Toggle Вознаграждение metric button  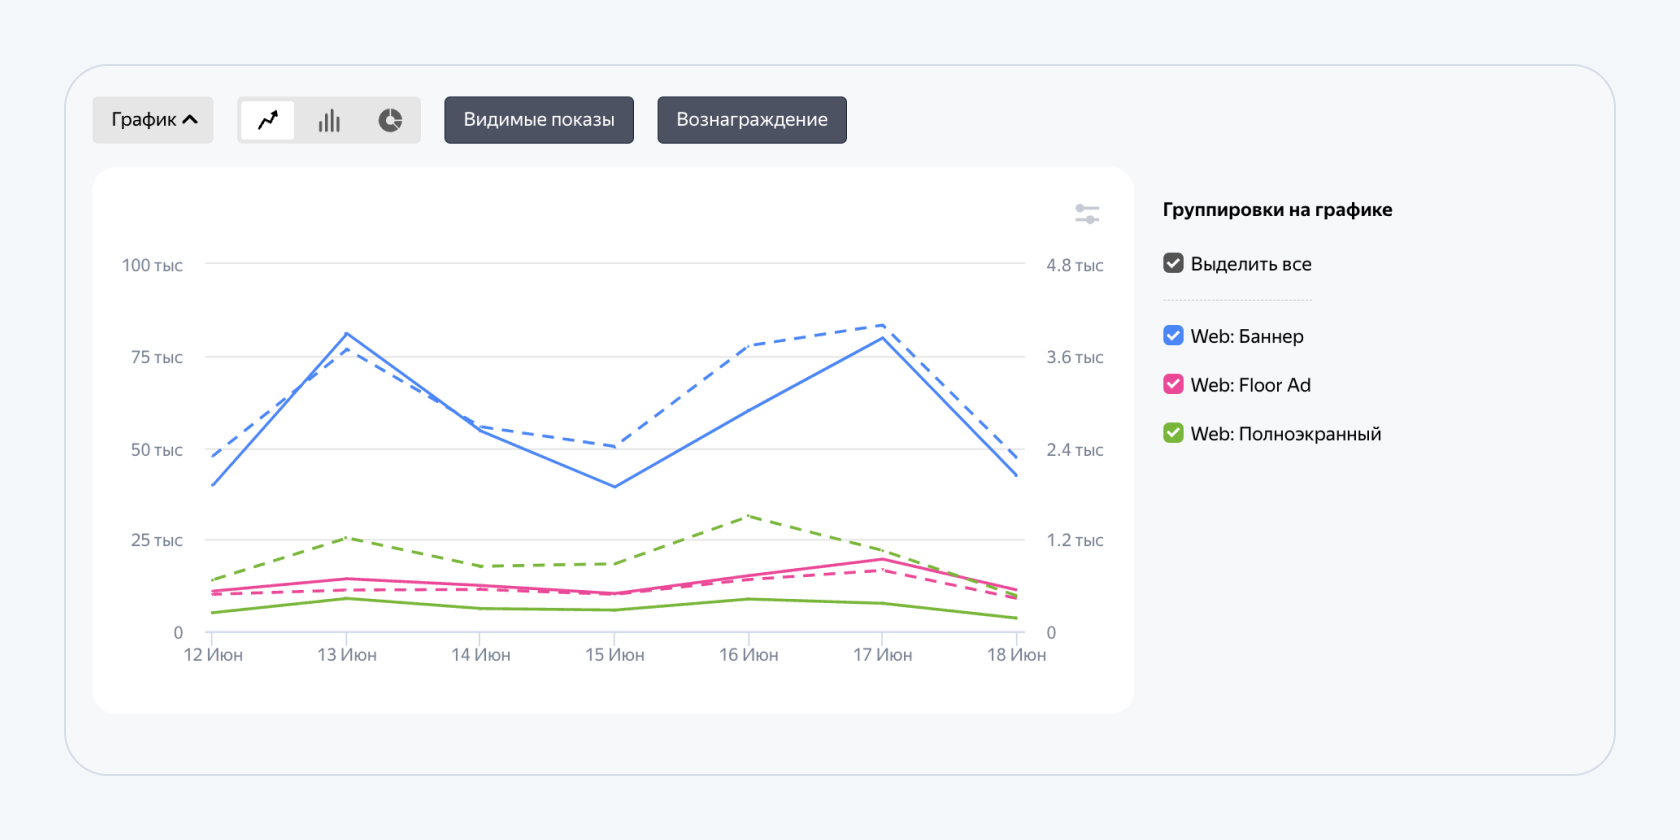tap(752, 120)
